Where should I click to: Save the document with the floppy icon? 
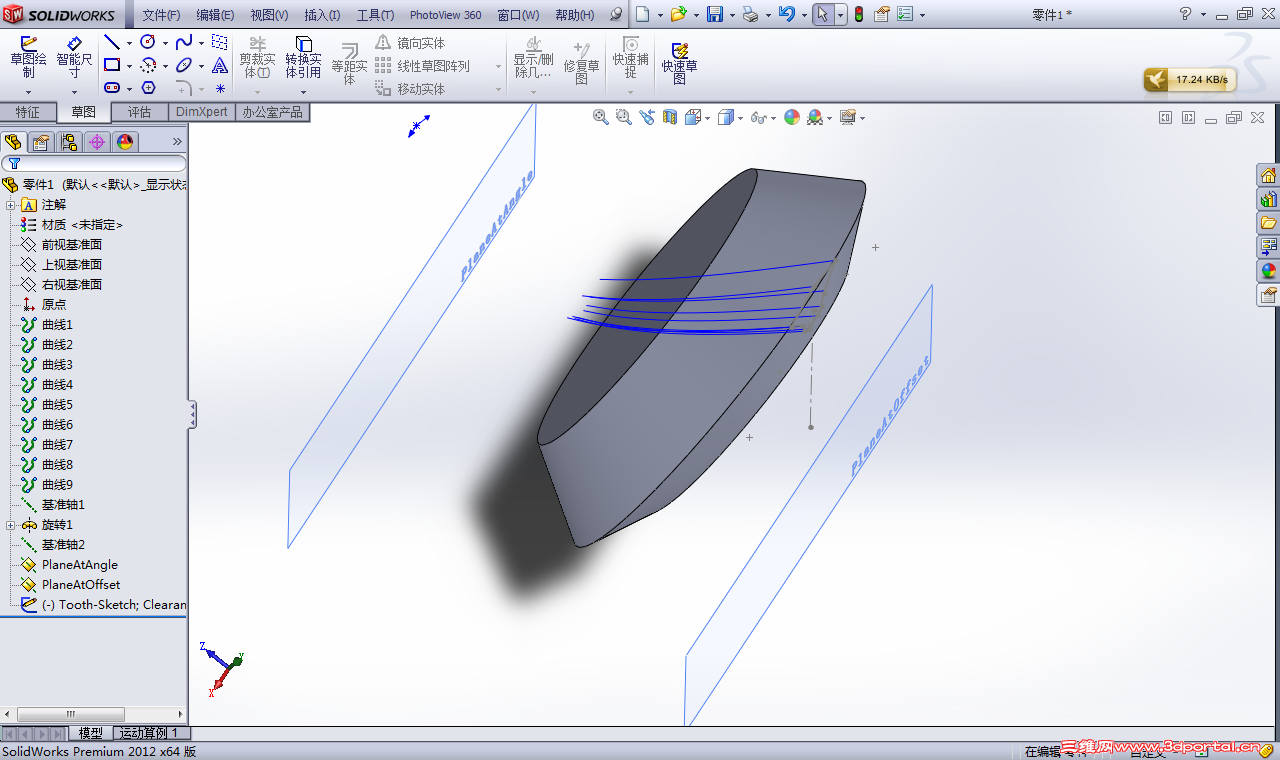point(715,14)
